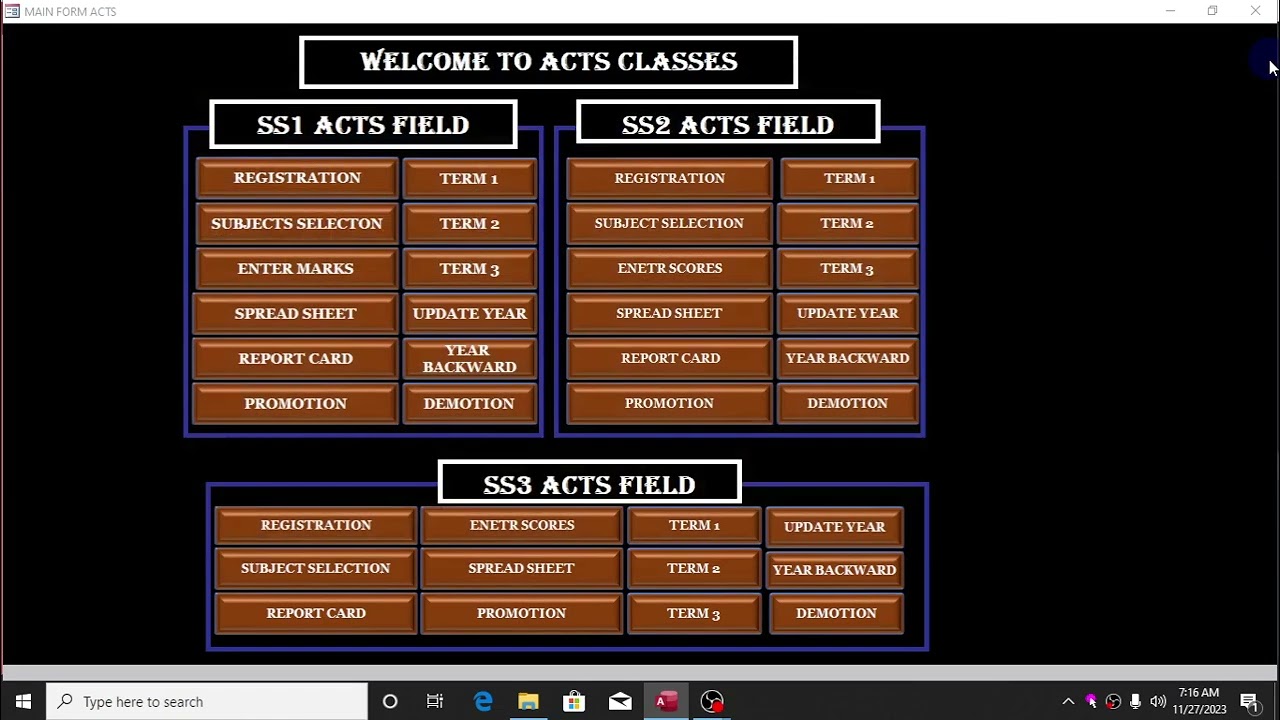
Task: Open SS2 REGISTRATION form
Action: point(670,178)
